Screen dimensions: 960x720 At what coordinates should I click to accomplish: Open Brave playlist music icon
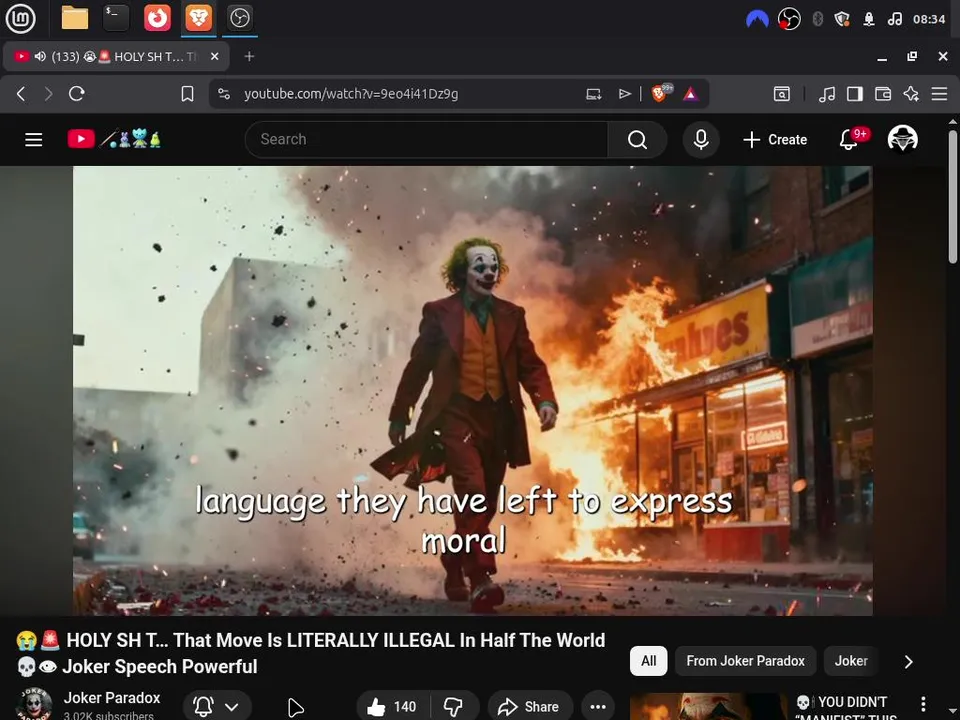click(x=827, y=94)
